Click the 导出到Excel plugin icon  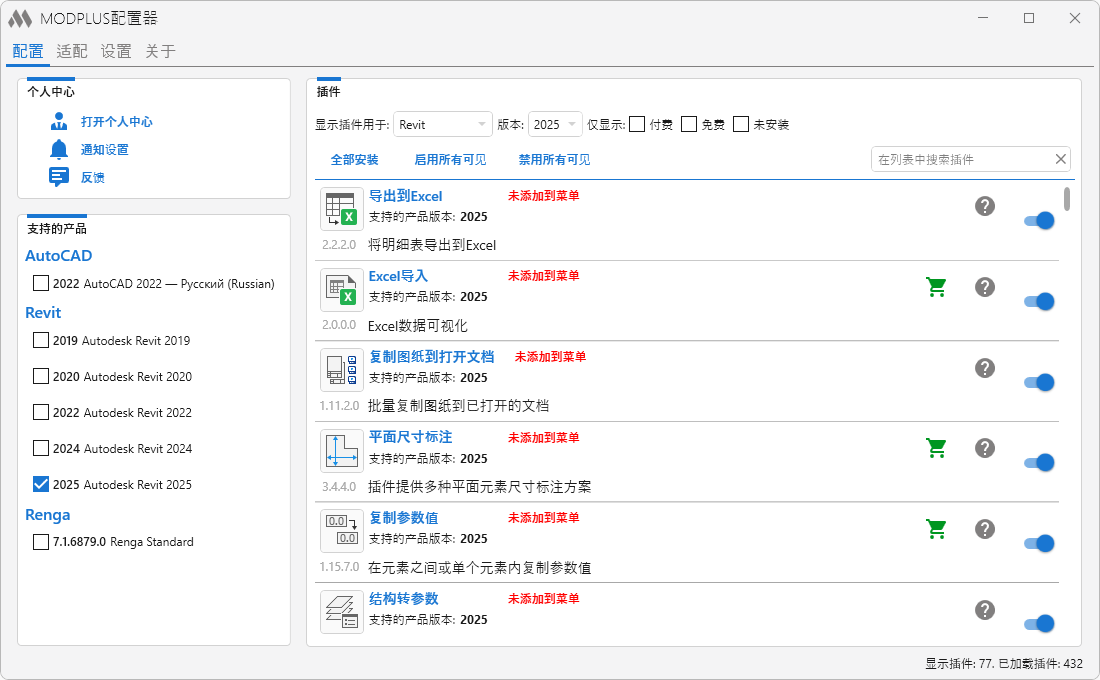342,209
